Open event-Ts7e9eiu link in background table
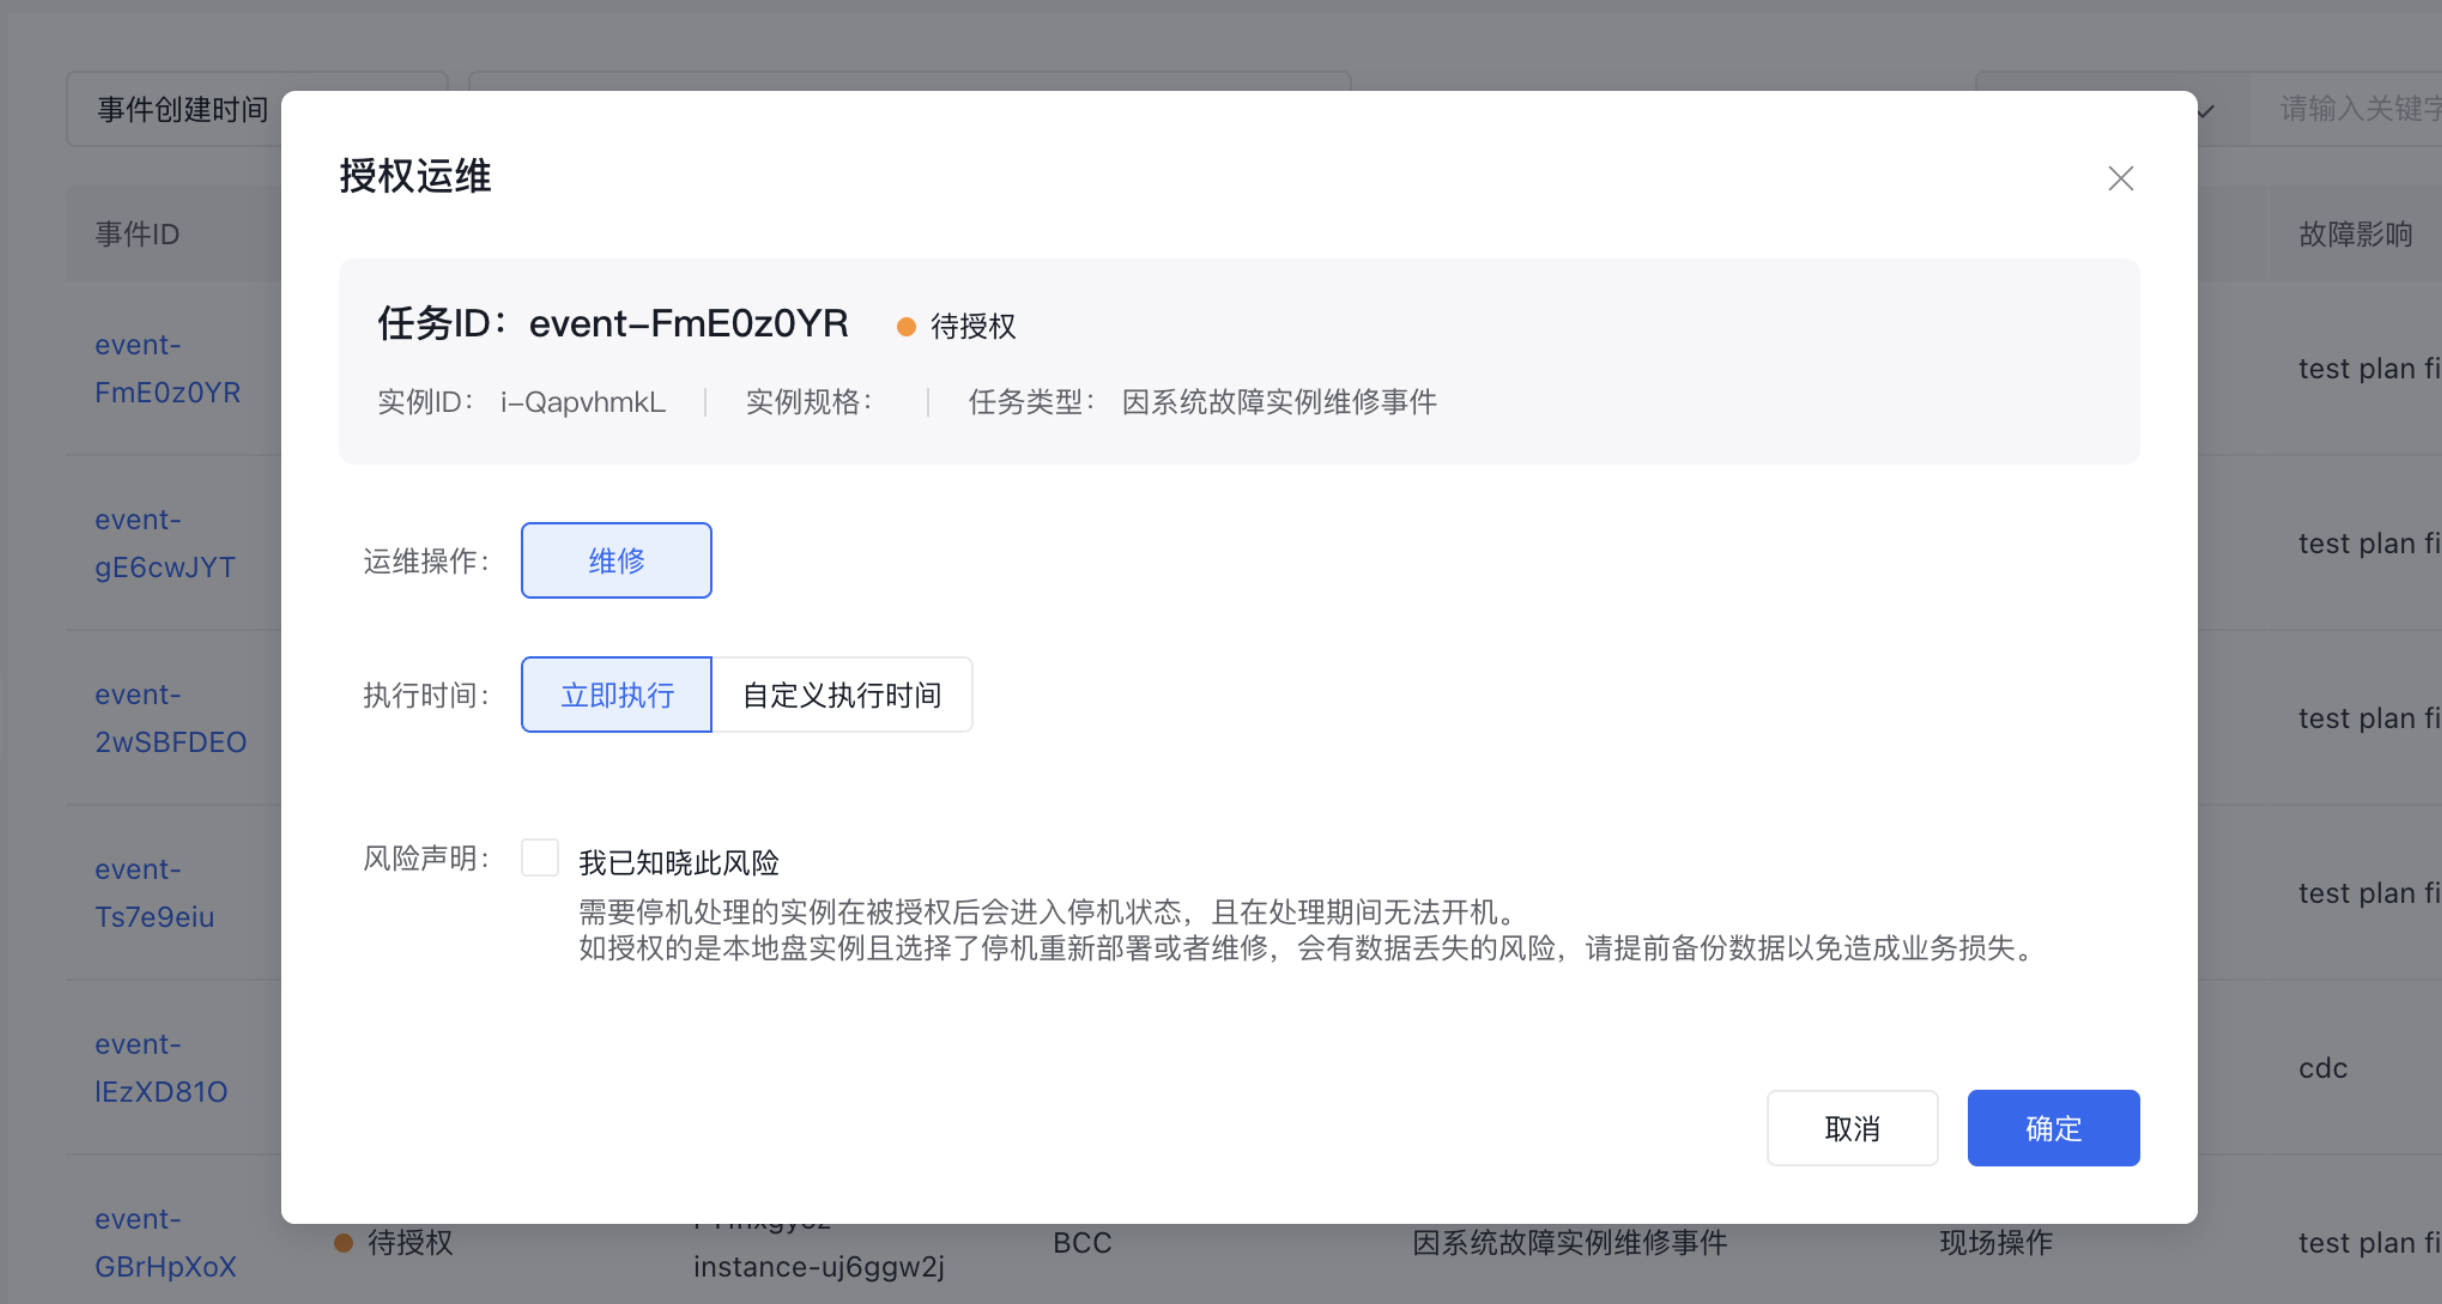 click(154, 893)
